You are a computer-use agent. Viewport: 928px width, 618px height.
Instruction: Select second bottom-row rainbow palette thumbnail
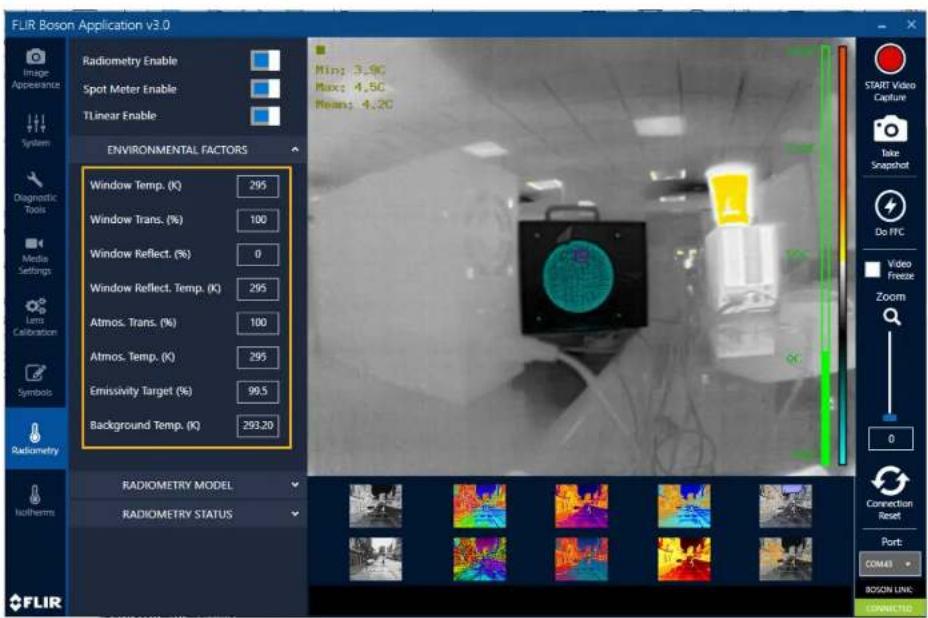point(479,559)
